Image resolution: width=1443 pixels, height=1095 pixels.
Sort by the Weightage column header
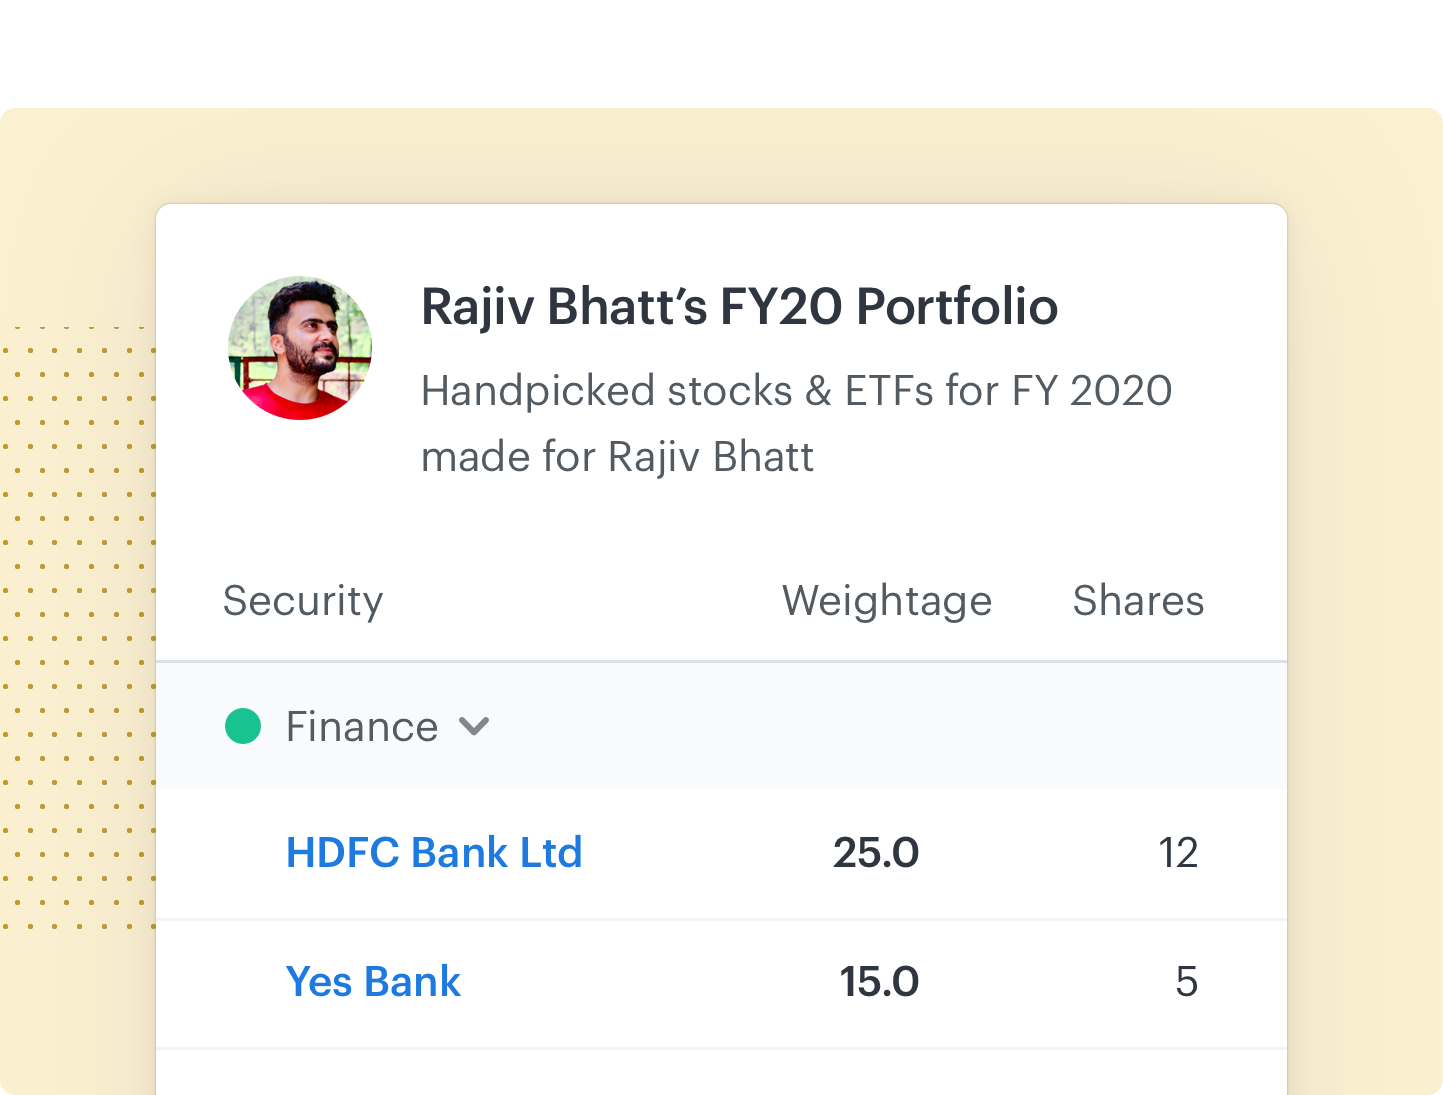tap(887, 601)
